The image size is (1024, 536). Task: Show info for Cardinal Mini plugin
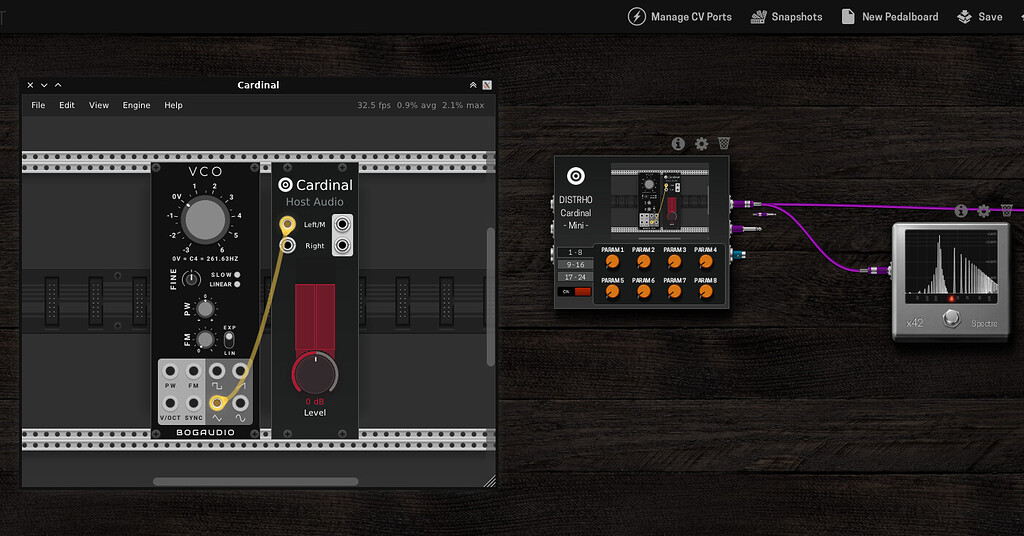678,144
